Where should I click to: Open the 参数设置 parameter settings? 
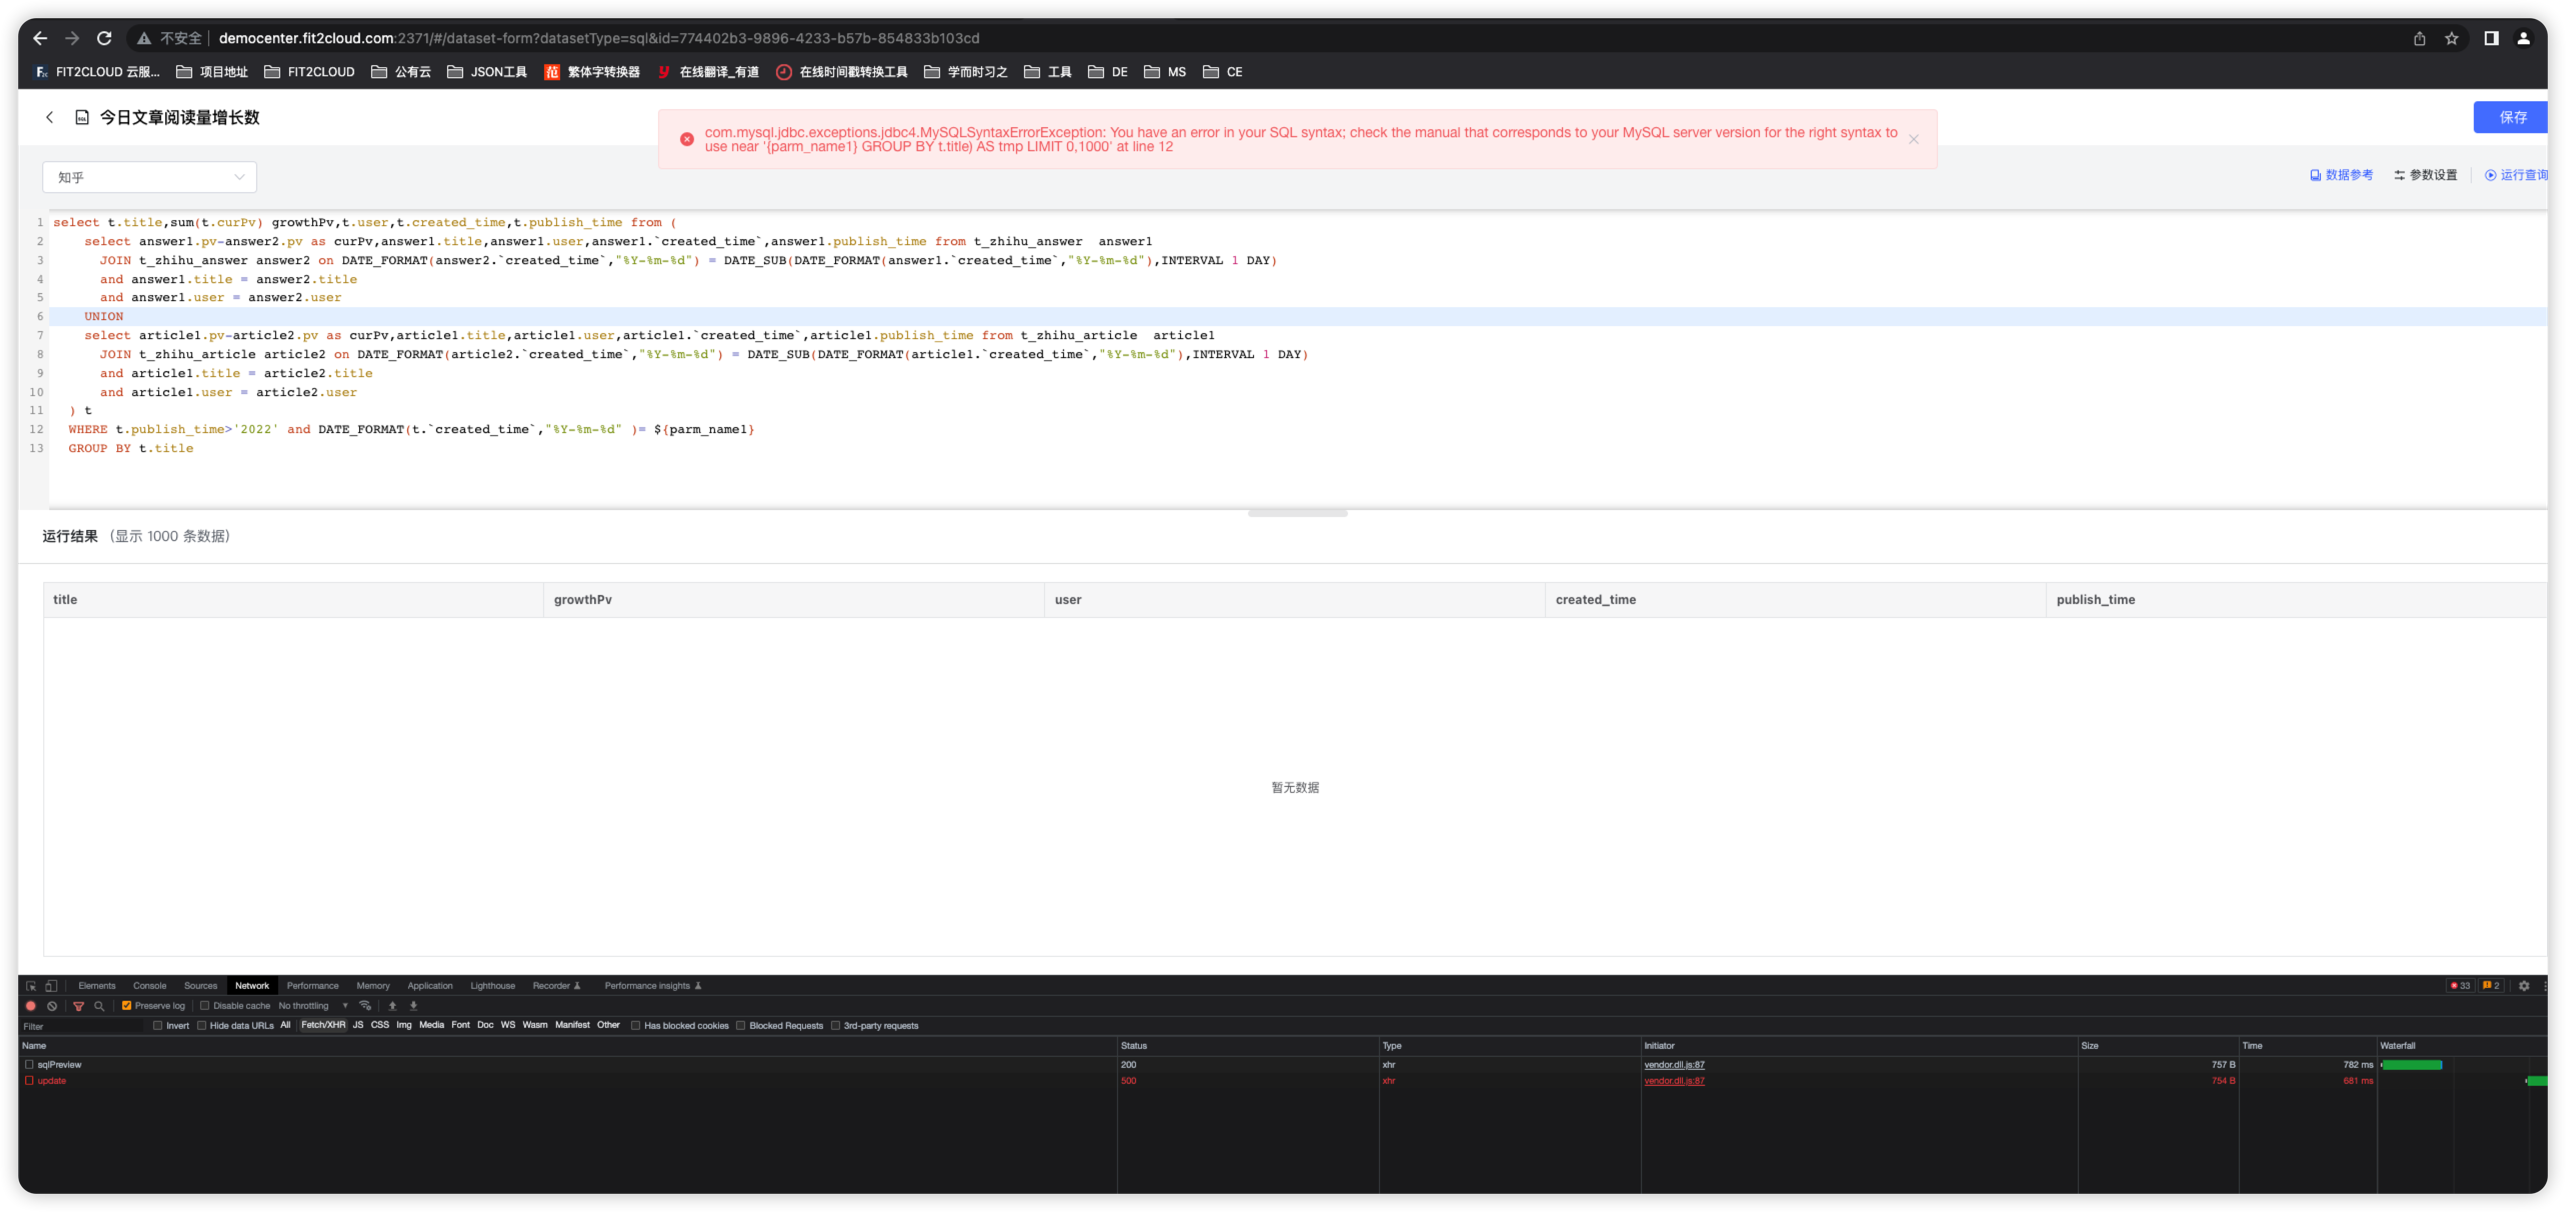(x=2425, y=174)
